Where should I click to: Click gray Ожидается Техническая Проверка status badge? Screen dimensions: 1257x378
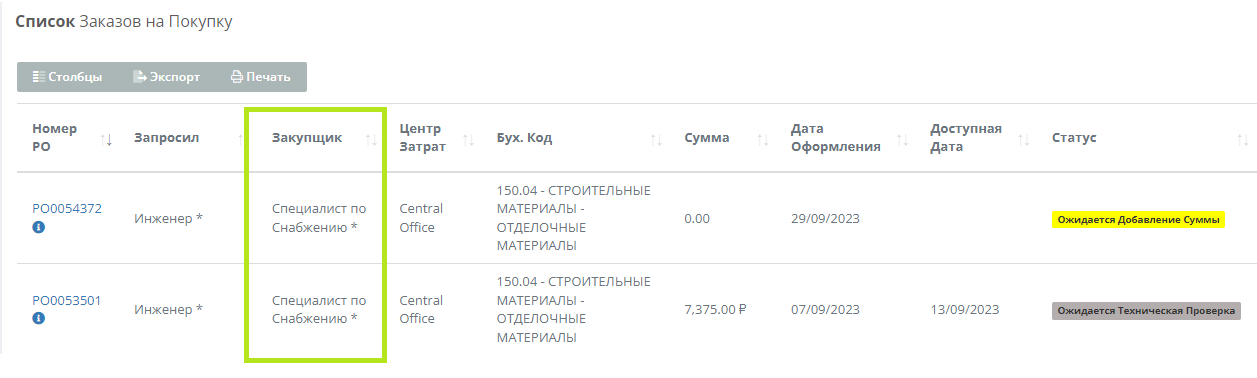pyautogui.click(x=1146, y=311)
